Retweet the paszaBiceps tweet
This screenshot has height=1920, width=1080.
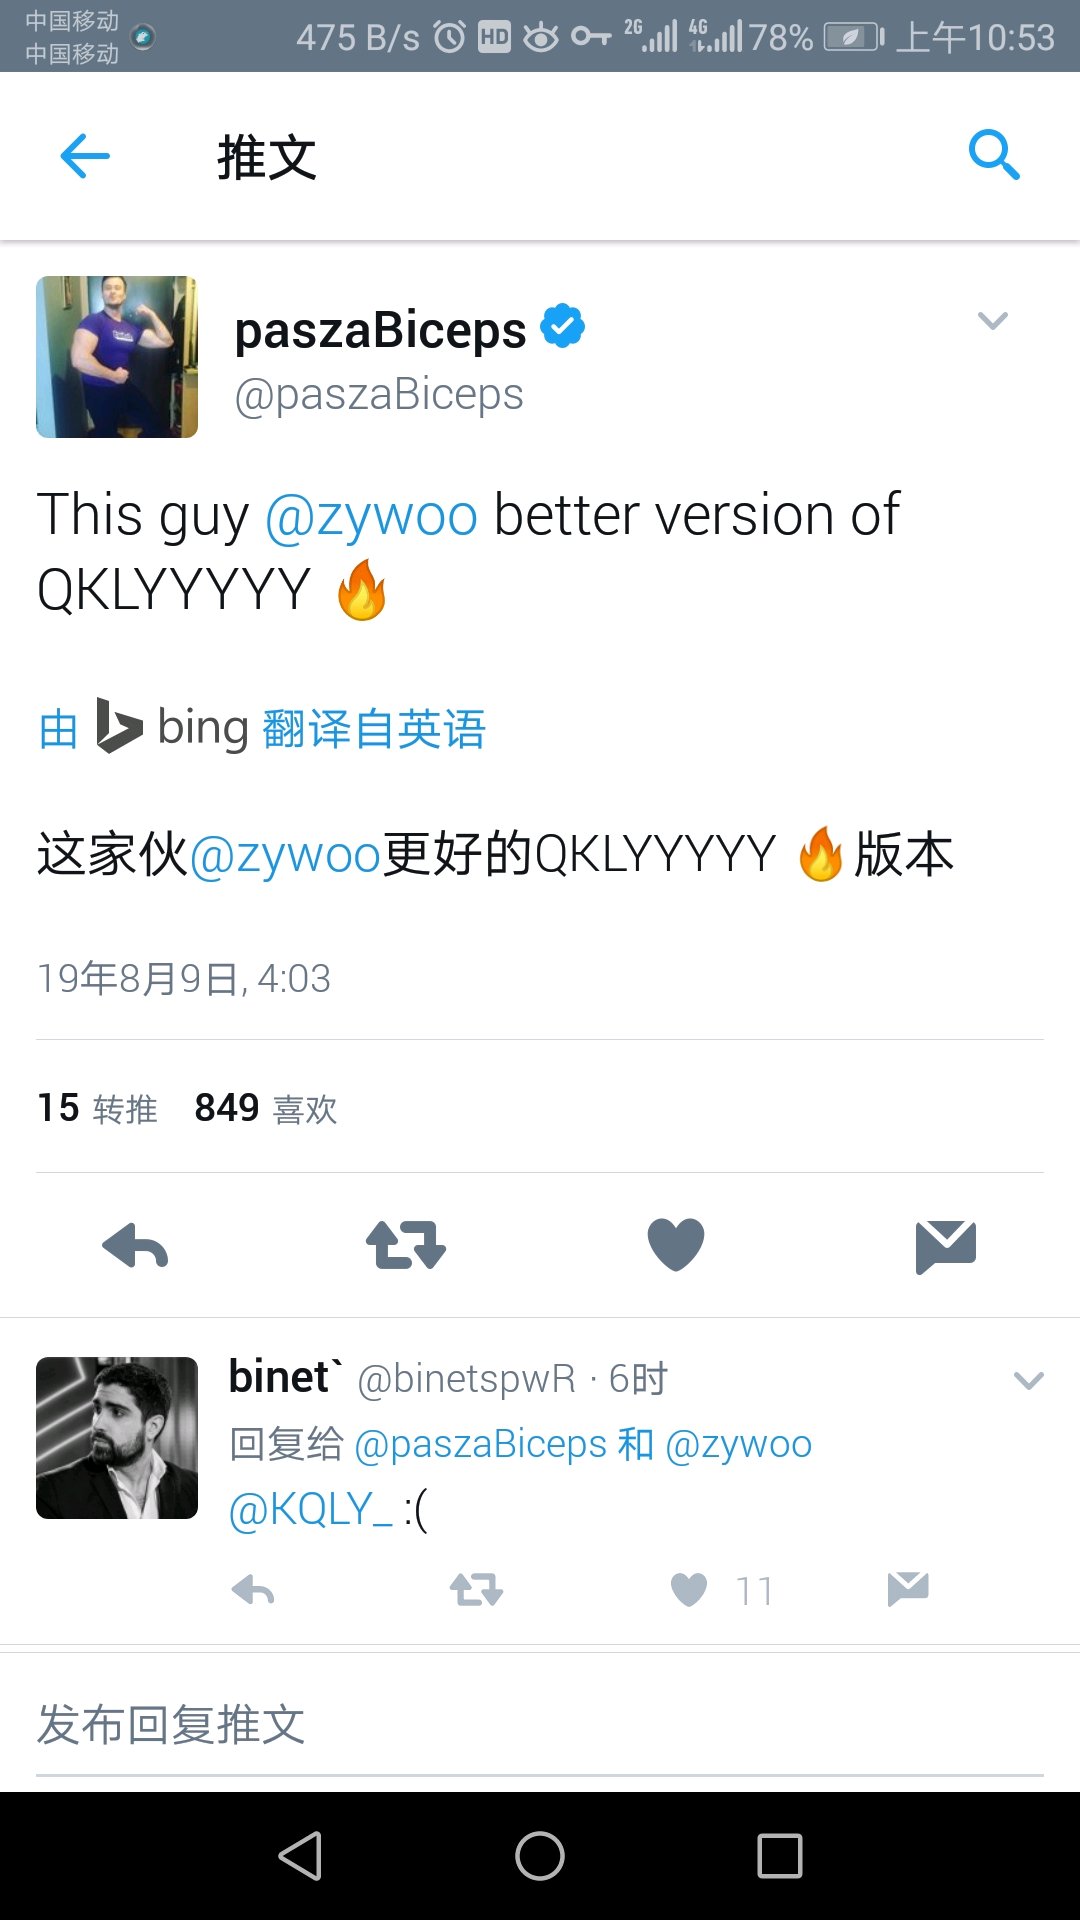click(x=405, y=1245)
